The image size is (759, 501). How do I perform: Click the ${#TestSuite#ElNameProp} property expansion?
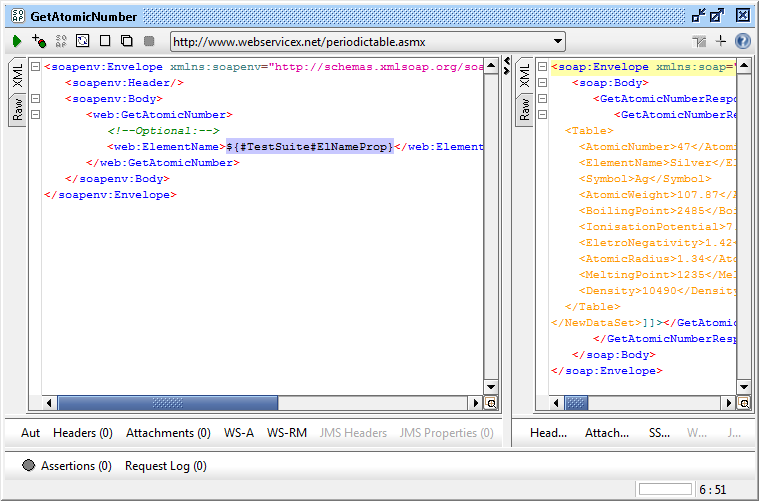[310, 147]
